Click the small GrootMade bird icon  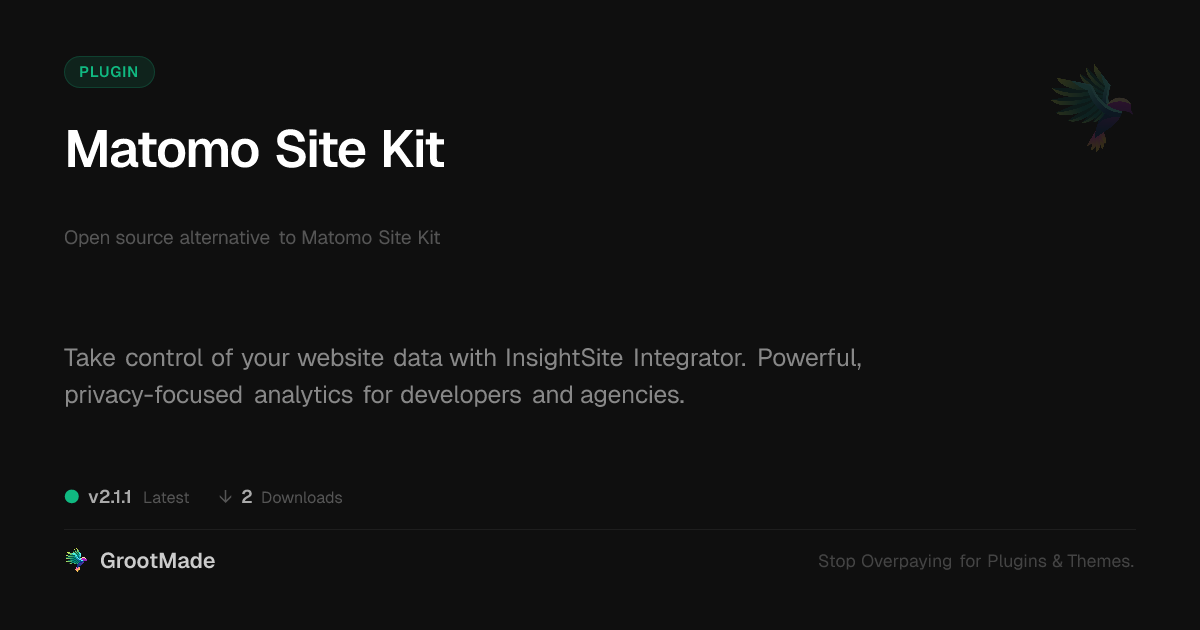coord(76,561)
